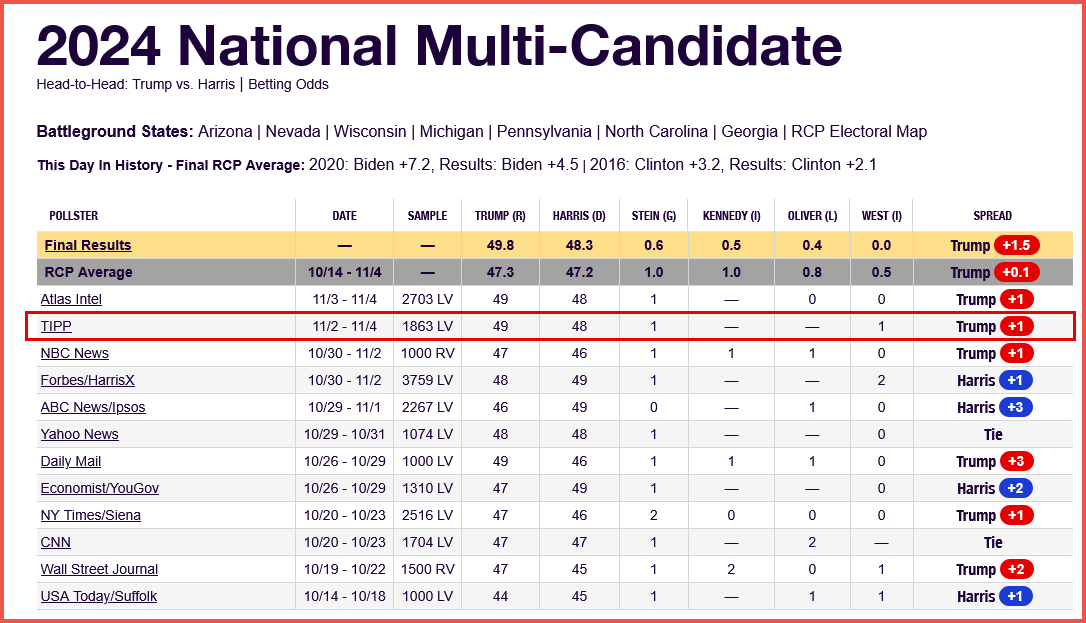Click the TIPP poll link
Image resolution: width=1086 pixels, height=623 pixels.
point(56,326)
